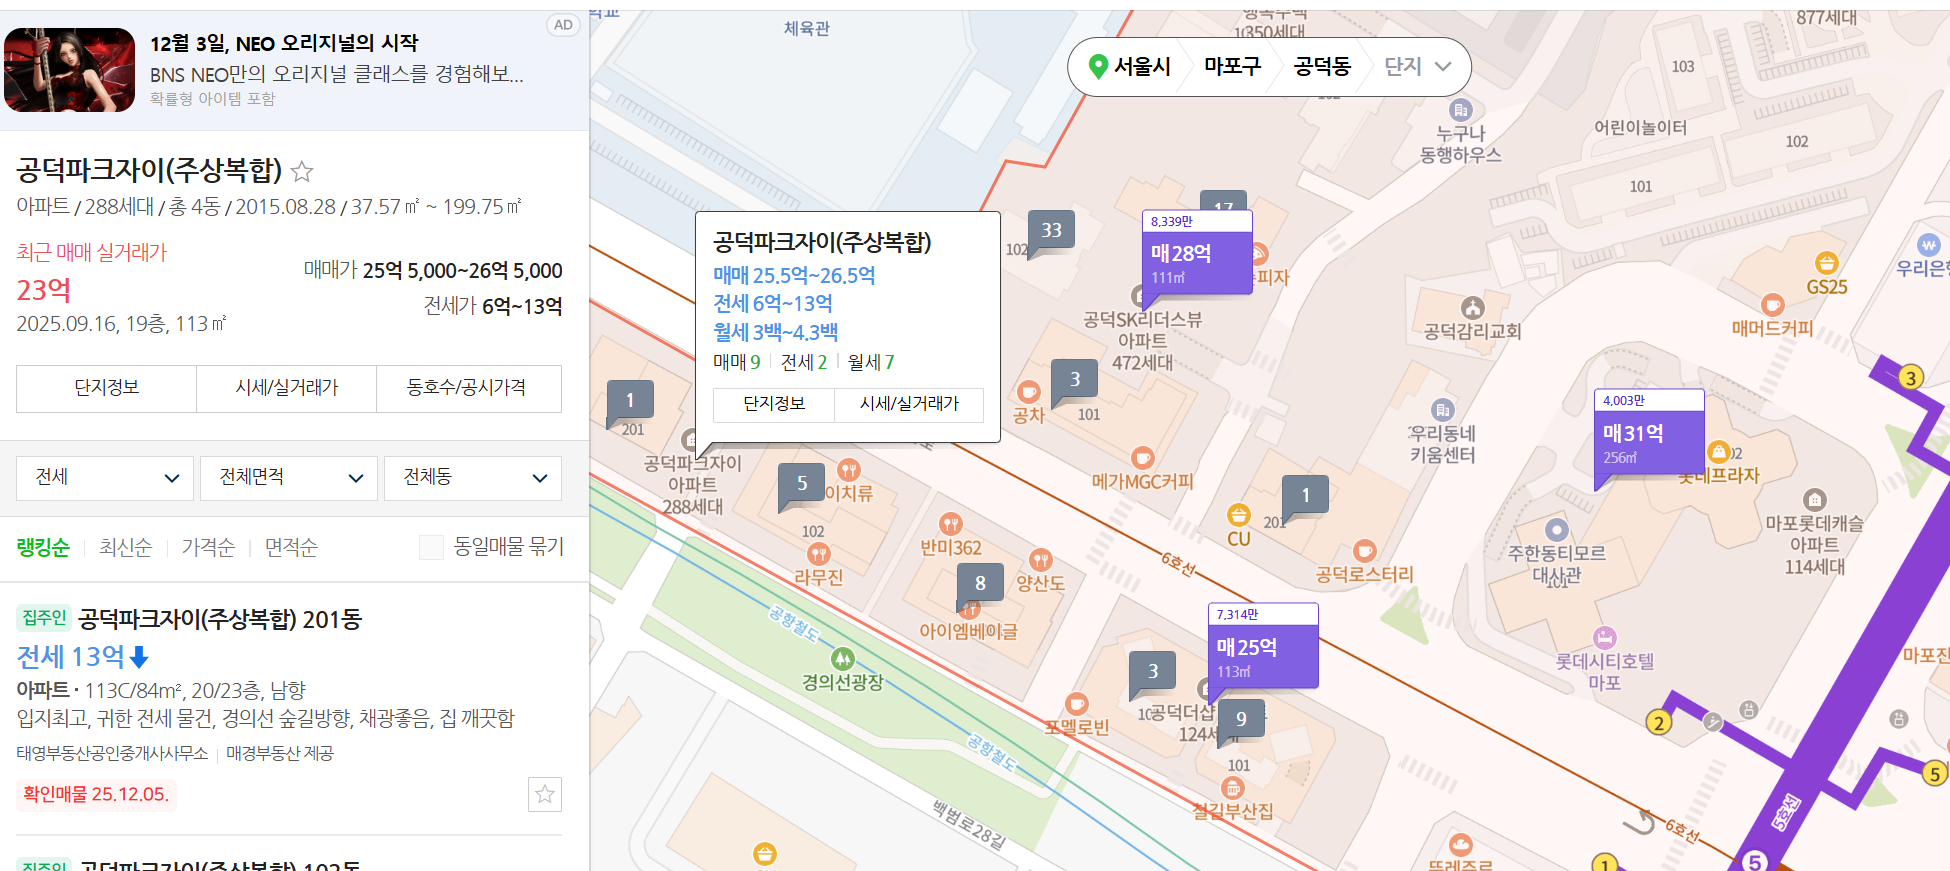Image resolution: width=1950 pixels, height=871 pixels.
Task: Click the 누구나 동행하우스 icon
Action: pyautogui.click(x=1461, y=110)
